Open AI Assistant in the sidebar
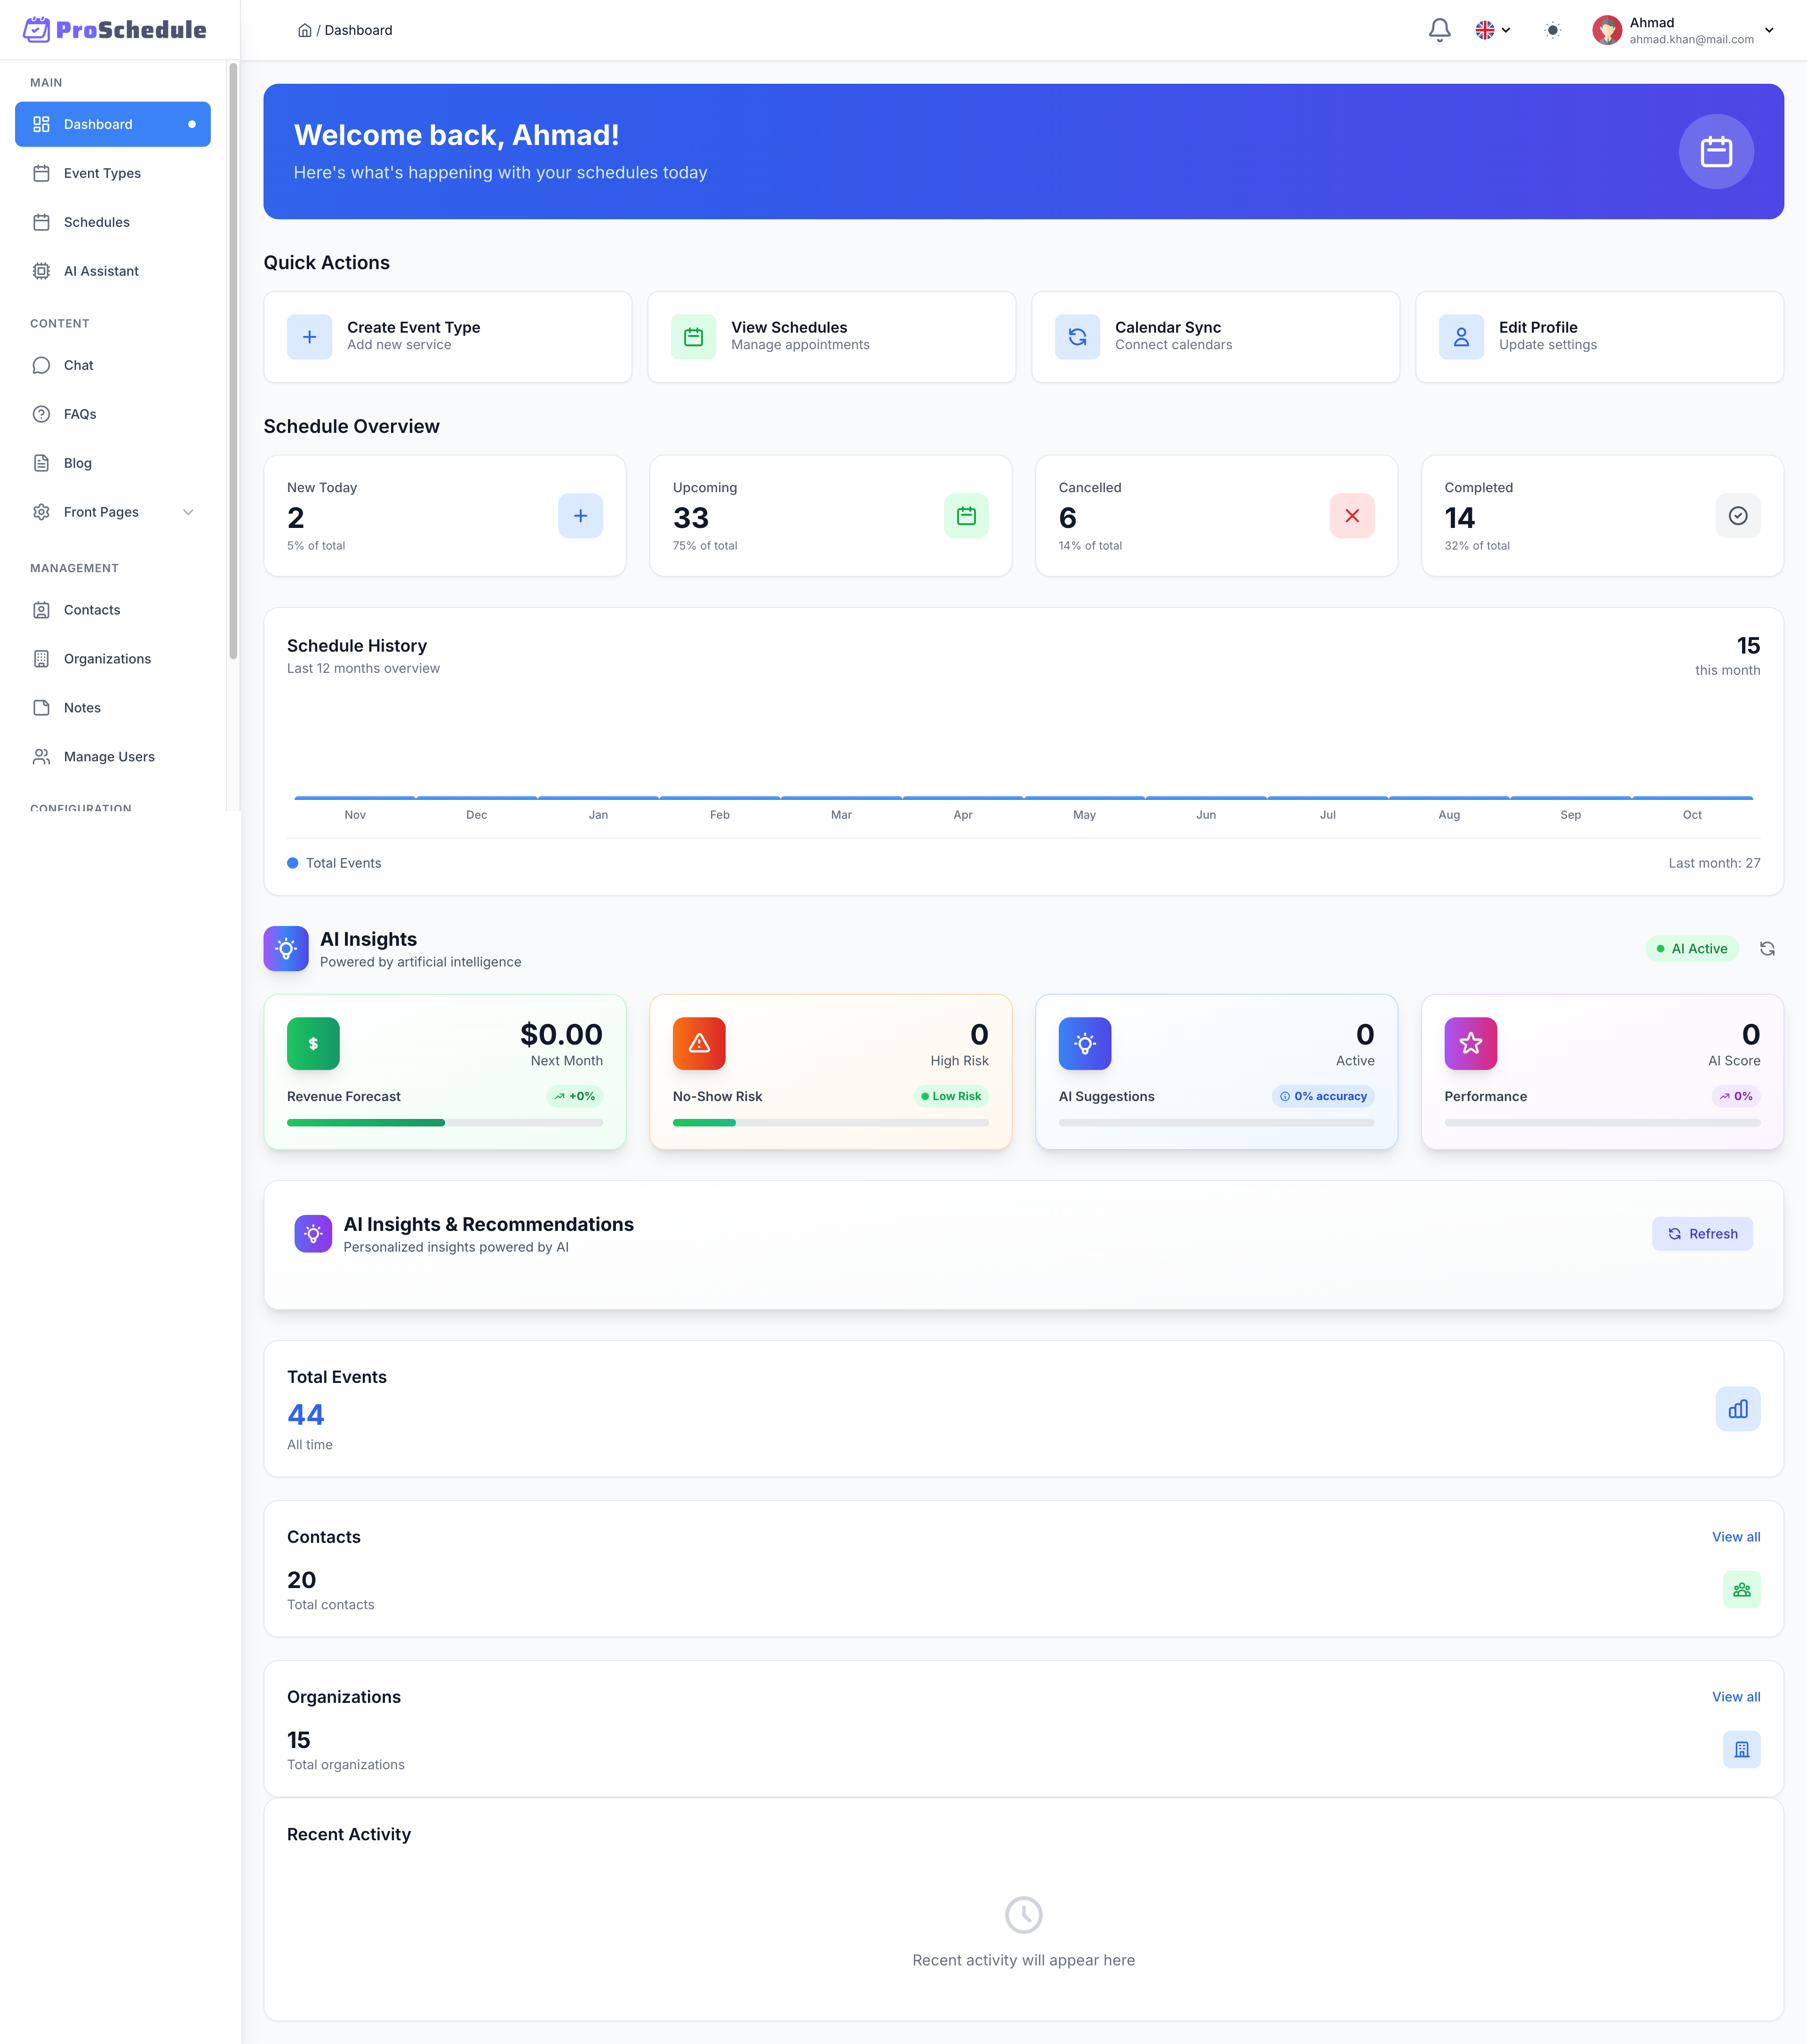The width and height of the screenshot is (1807, 2044). pos(101,271)
